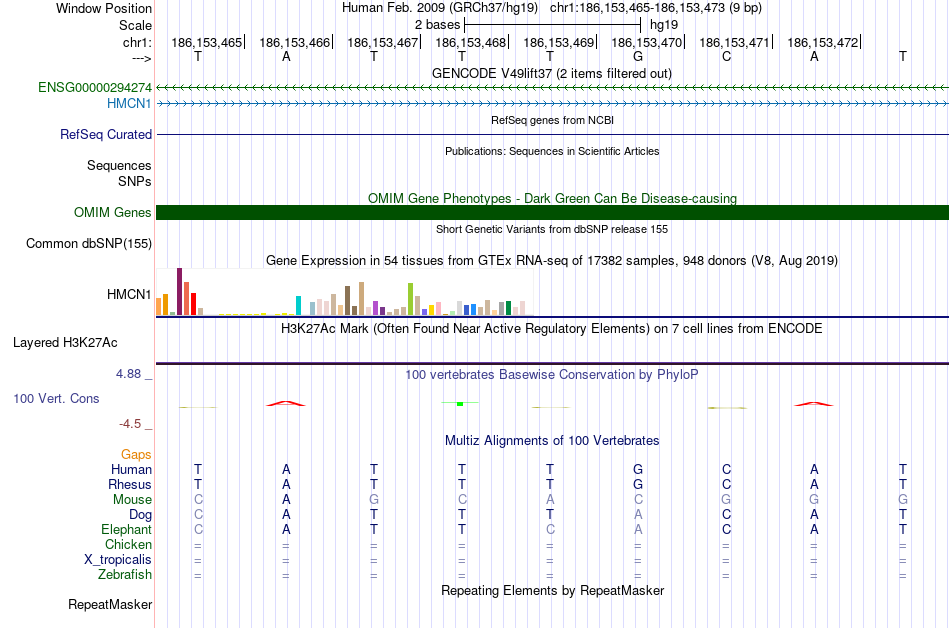This screenshot has height=628, width=950.
Task: Select the Rhesus species label
Action: click(x=130, y=484)
